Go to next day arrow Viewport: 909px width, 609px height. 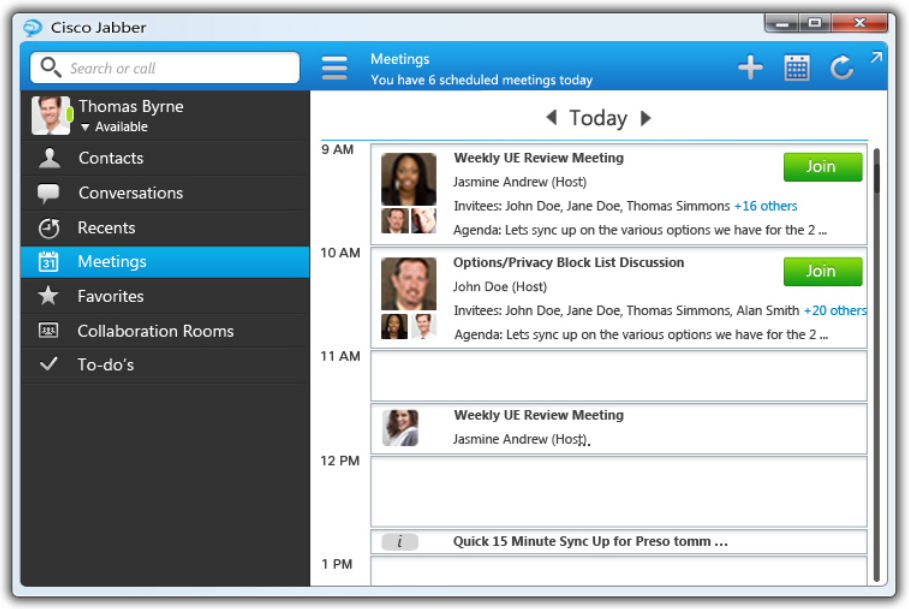(645, 118)
